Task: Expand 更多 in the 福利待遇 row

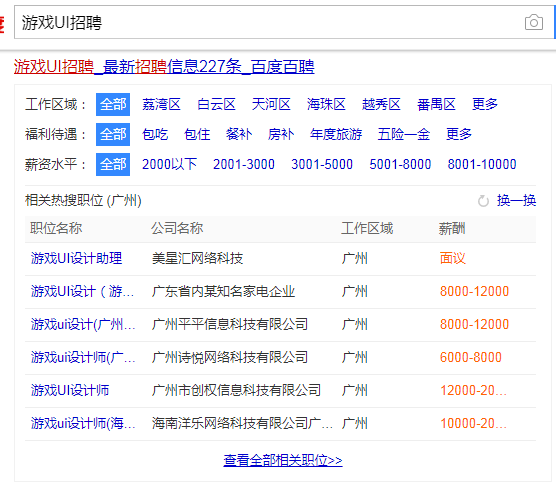Action: coord(459,134)
